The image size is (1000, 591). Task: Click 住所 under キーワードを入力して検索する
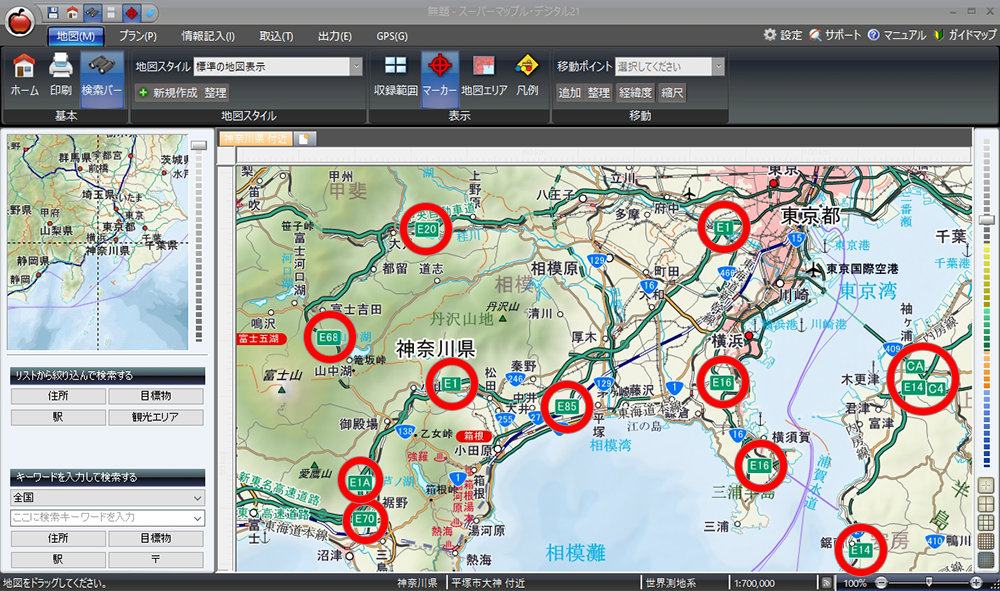[x=58, y=538]
